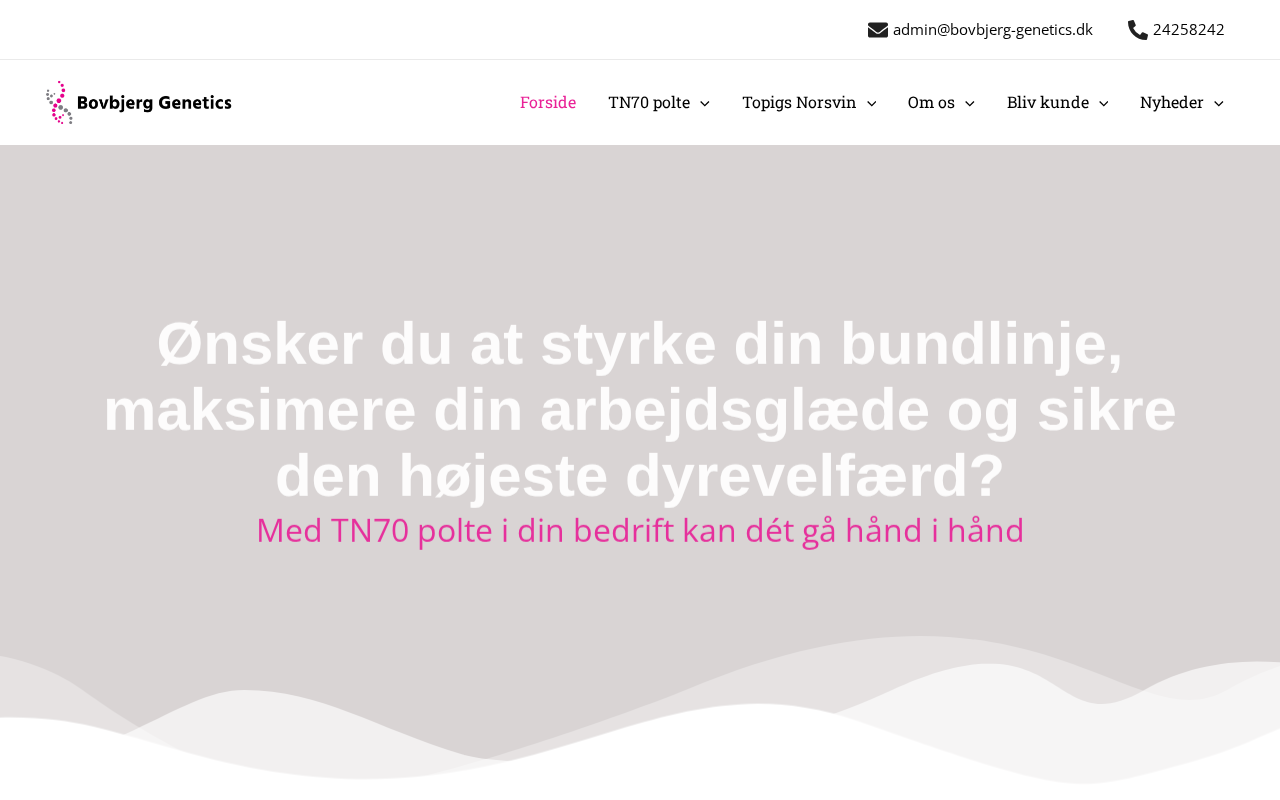The width and height of the screenshot is (1280, 800).
Task: Expand the Bliv kunde dropdown chevron
Action: (x=1103, y=103)
